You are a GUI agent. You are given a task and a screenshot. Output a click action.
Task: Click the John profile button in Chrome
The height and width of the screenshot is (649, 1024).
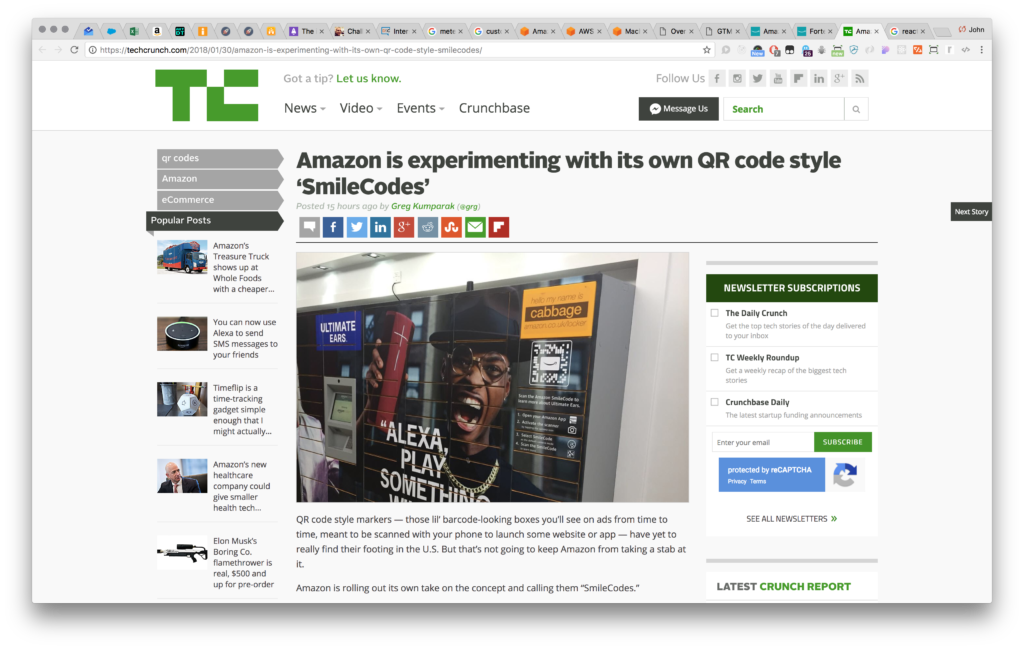tap(971, 29)
